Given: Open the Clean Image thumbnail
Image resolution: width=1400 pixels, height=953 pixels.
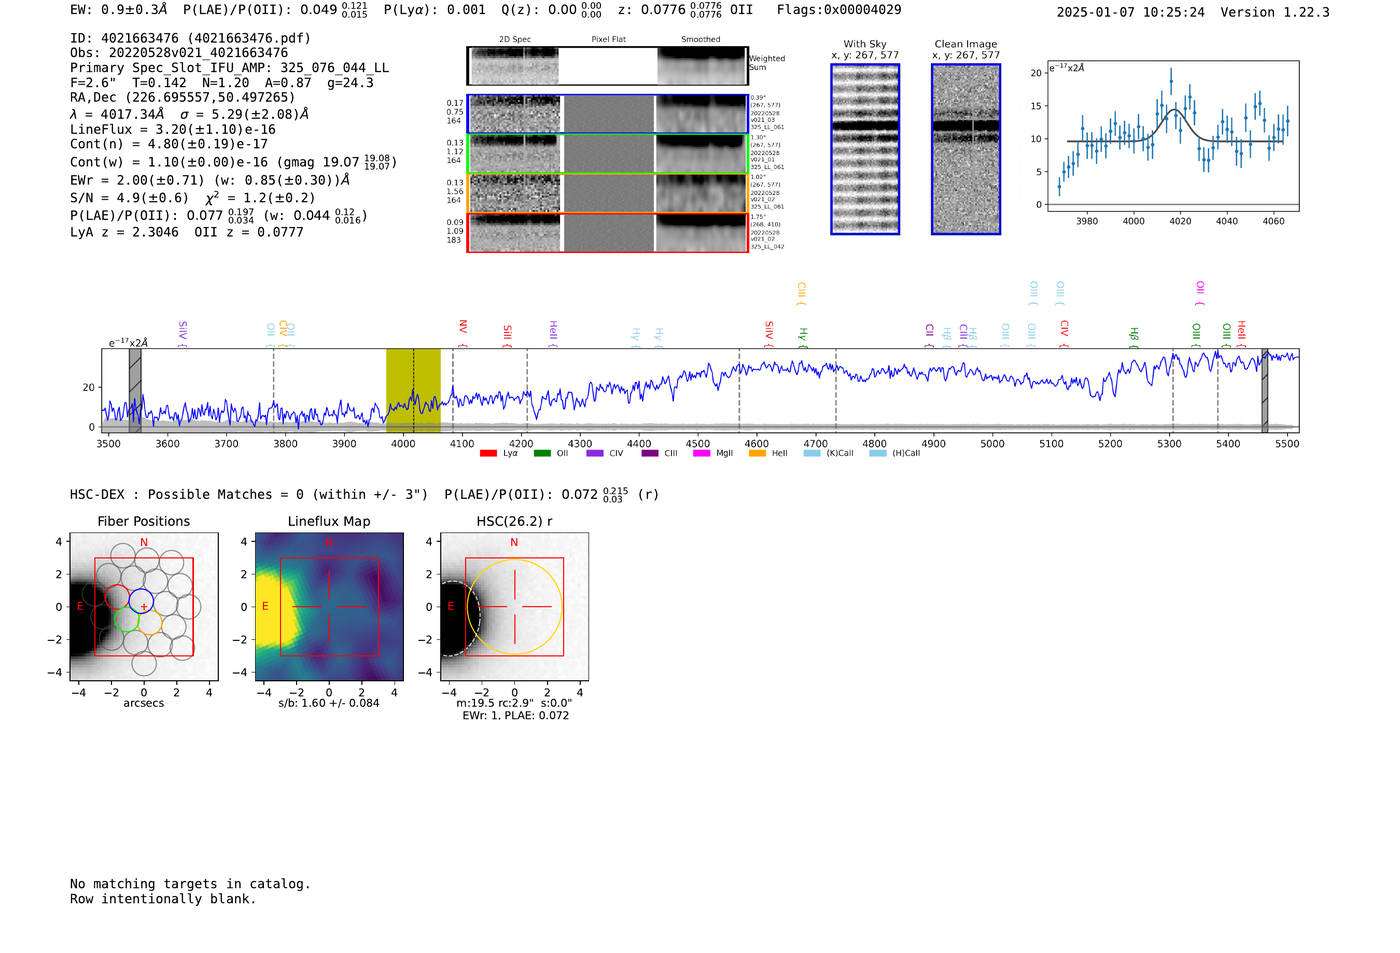Looking at the screenshot, I should [x=966, y=149].
